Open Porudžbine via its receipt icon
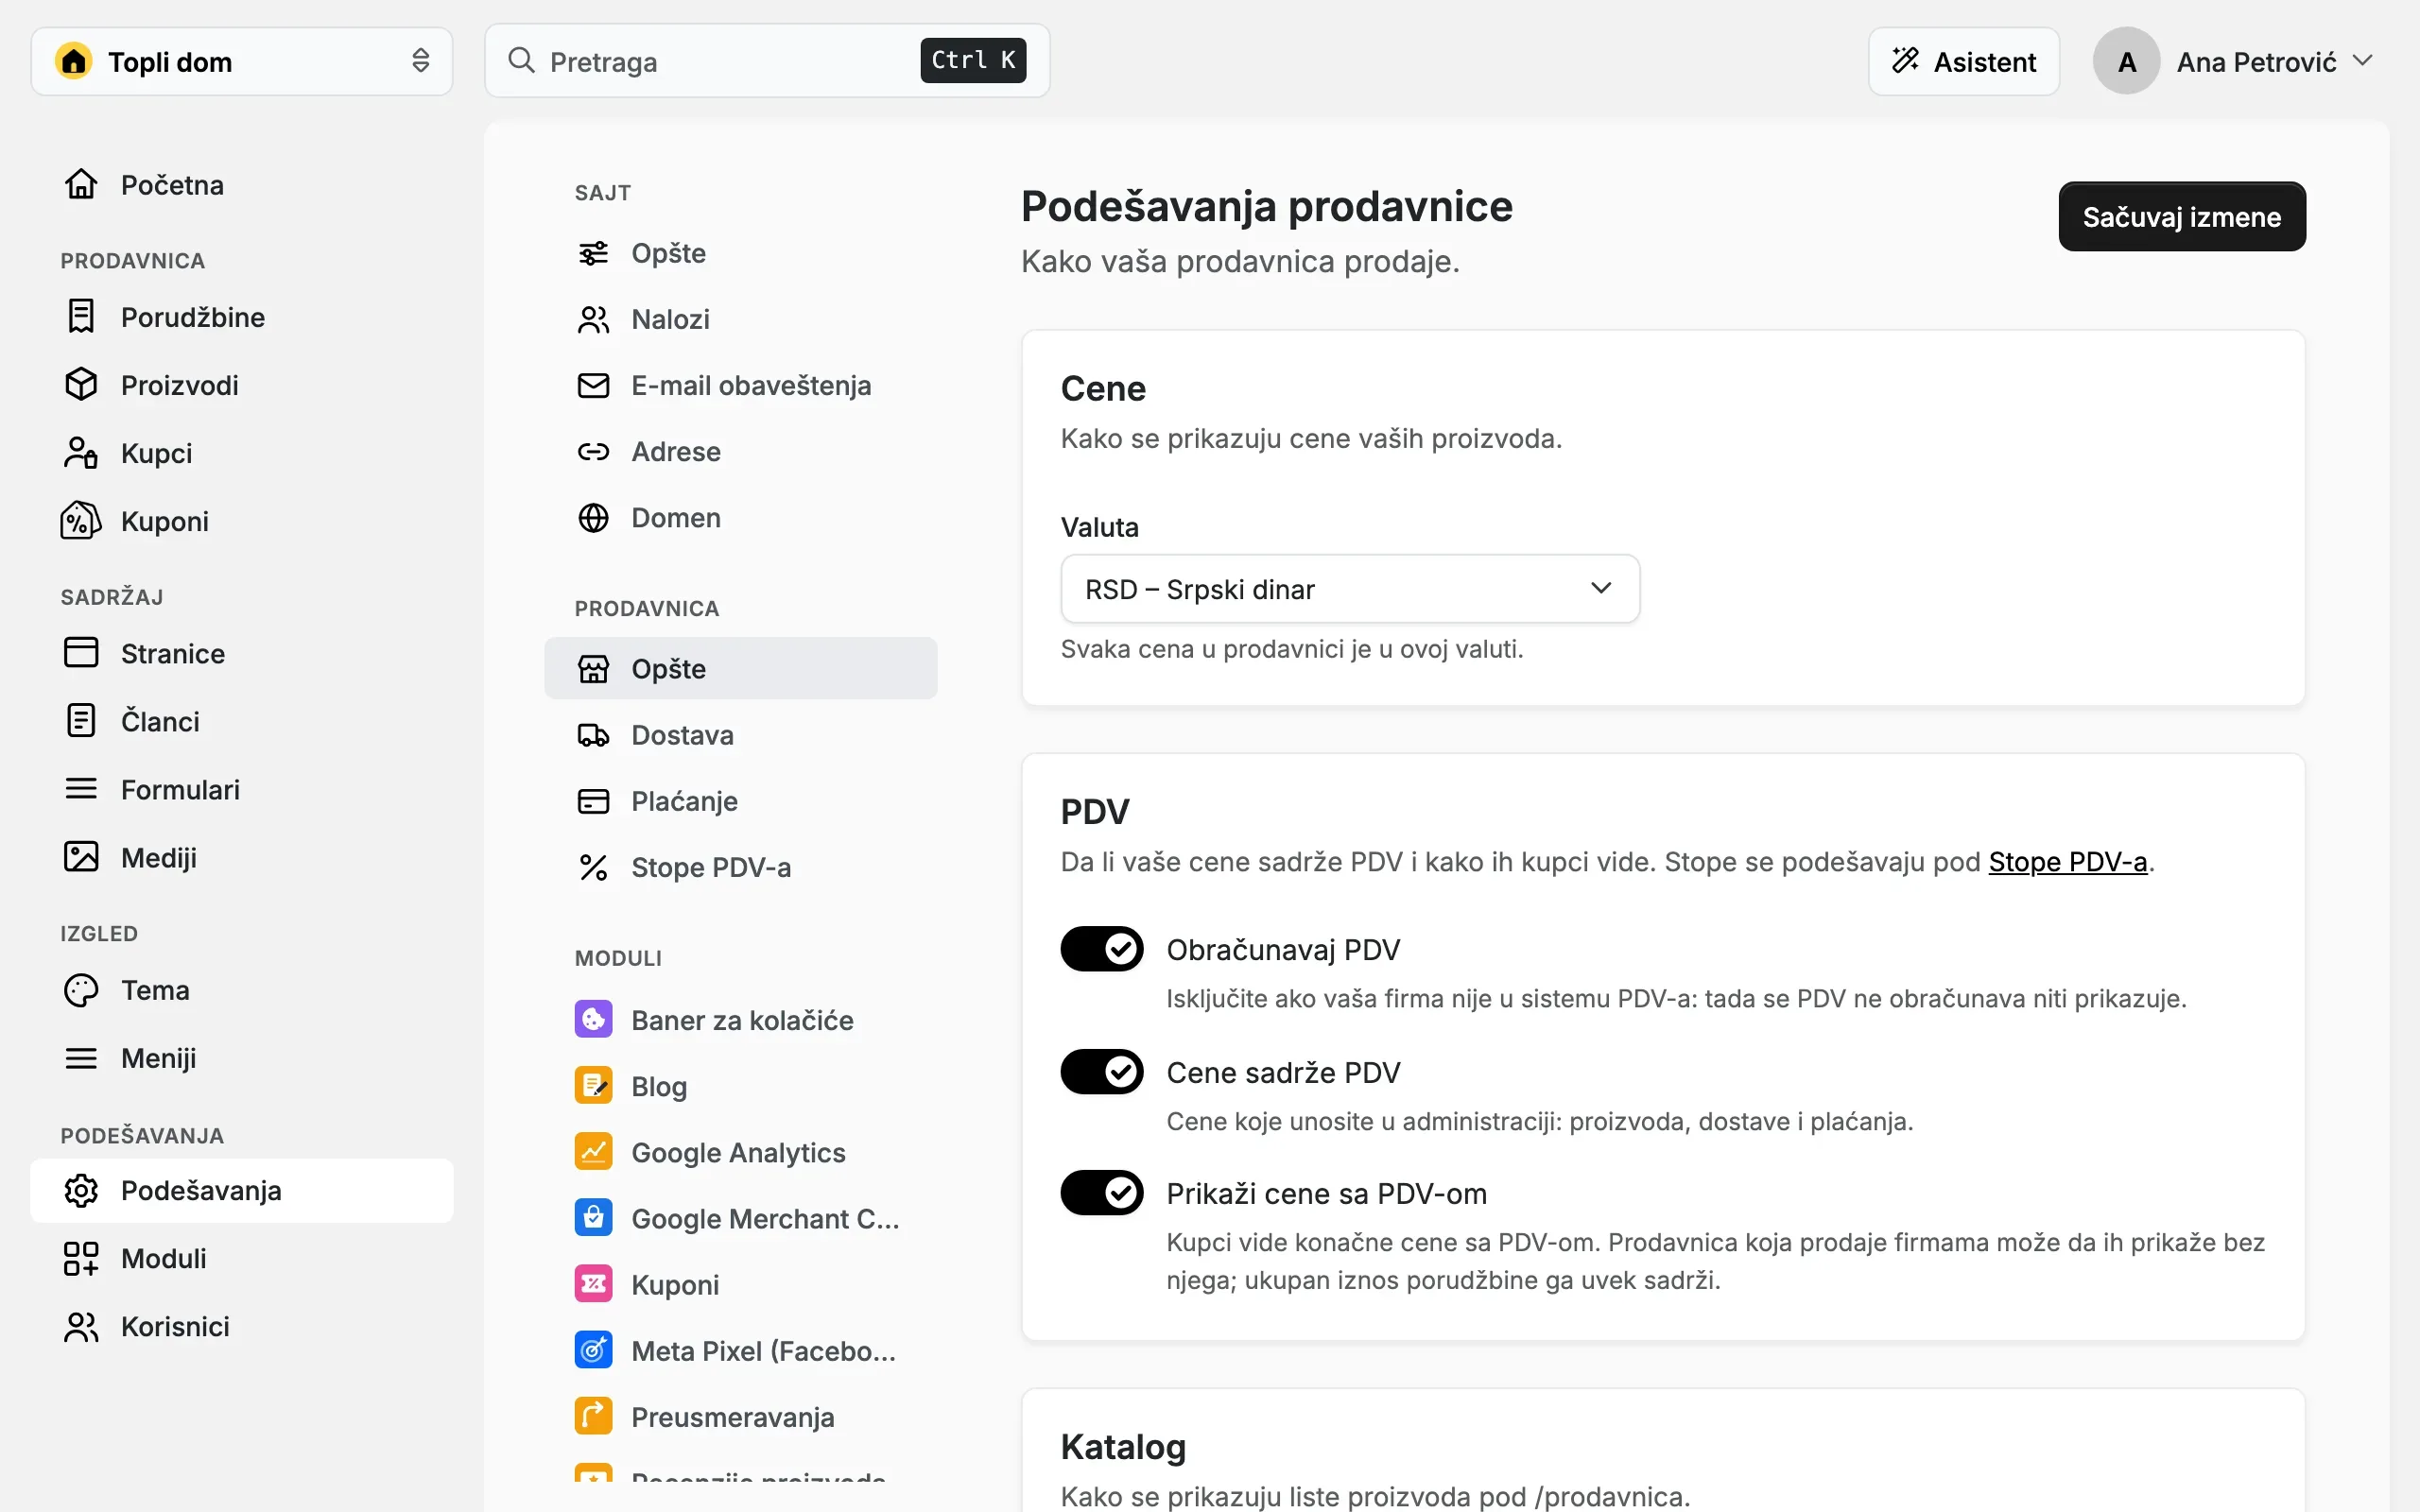Image resolution: width=2420 pixels, height=1512 pixels. pos(81,316)
